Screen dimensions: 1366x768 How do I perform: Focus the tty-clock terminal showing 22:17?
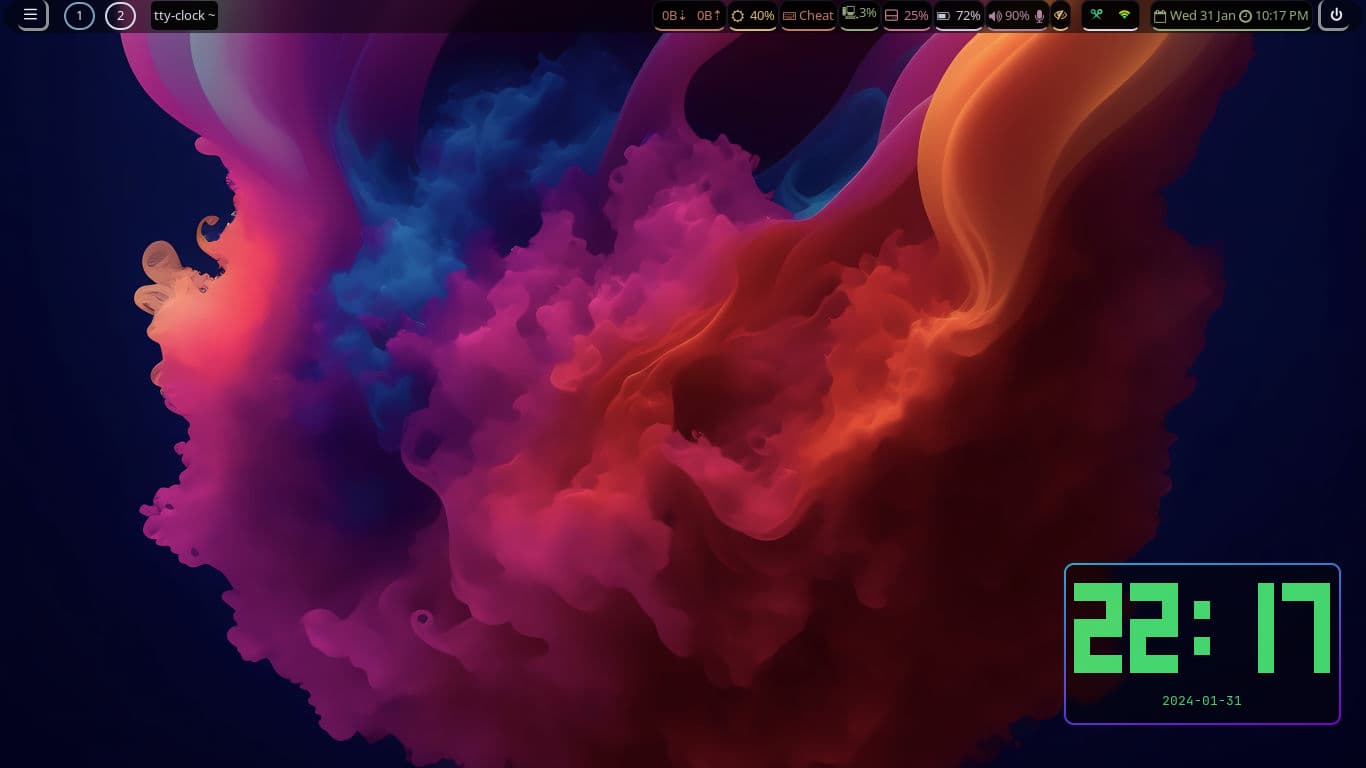click(1201, 643)
